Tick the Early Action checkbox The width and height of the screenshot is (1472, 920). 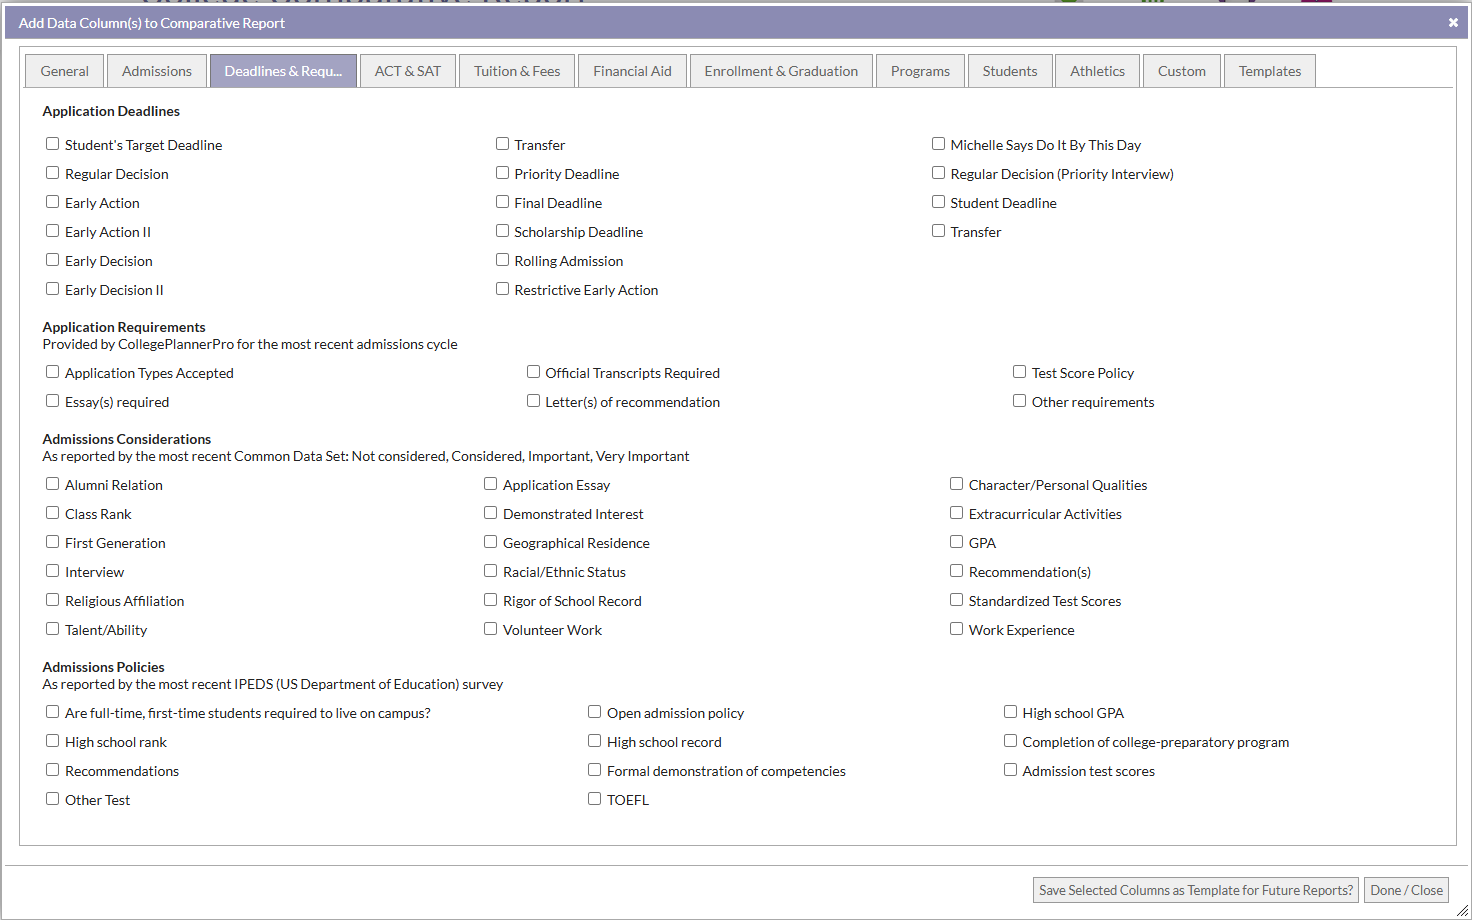52,202
